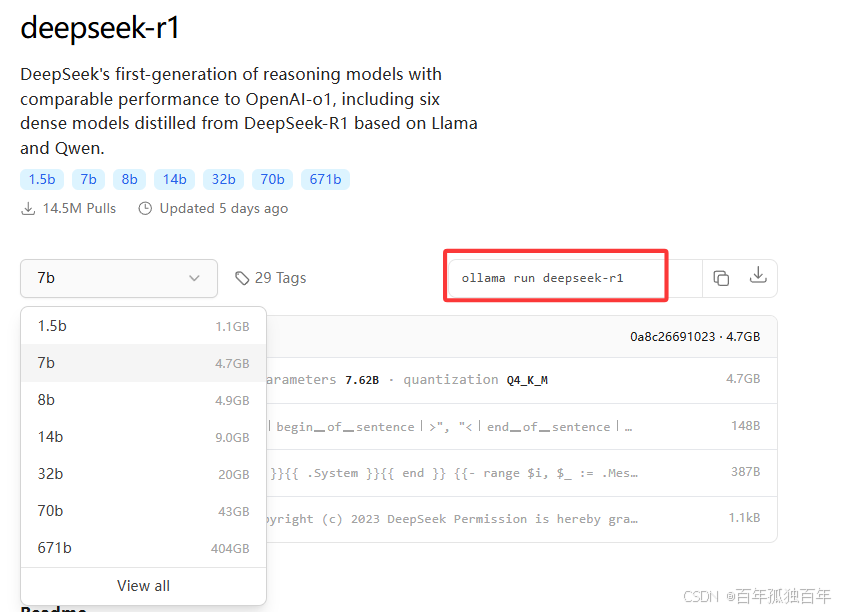This screenshot has height=612, width=843.
Task: Click the 671b tag badge
Action: coord(325,179)
